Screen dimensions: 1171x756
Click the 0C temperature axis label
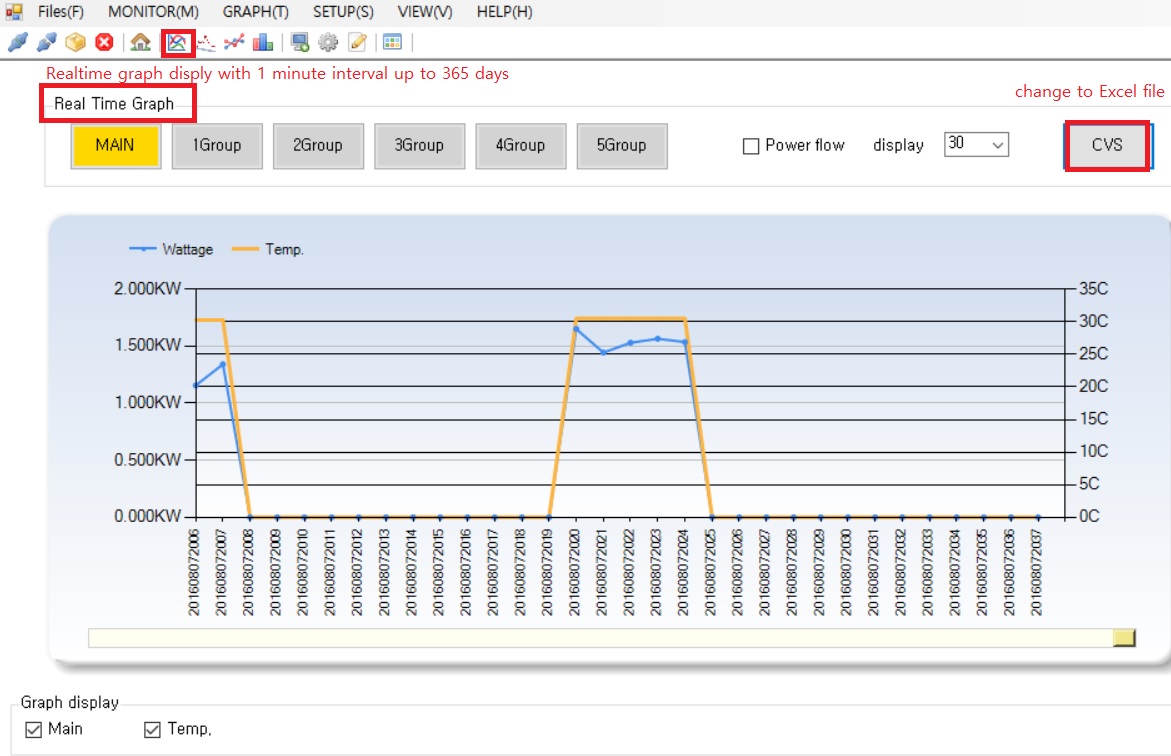point(1089,516)
